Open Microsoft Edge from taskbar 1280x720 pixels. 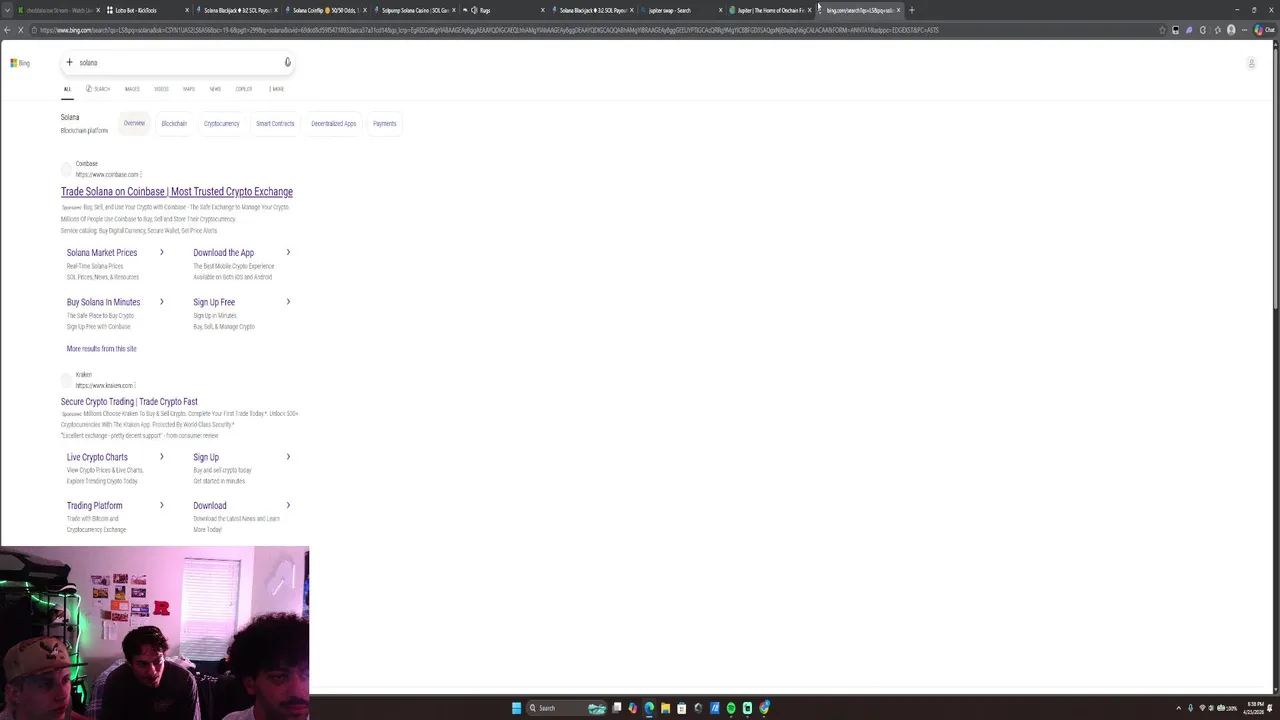(x=649, y=708)
